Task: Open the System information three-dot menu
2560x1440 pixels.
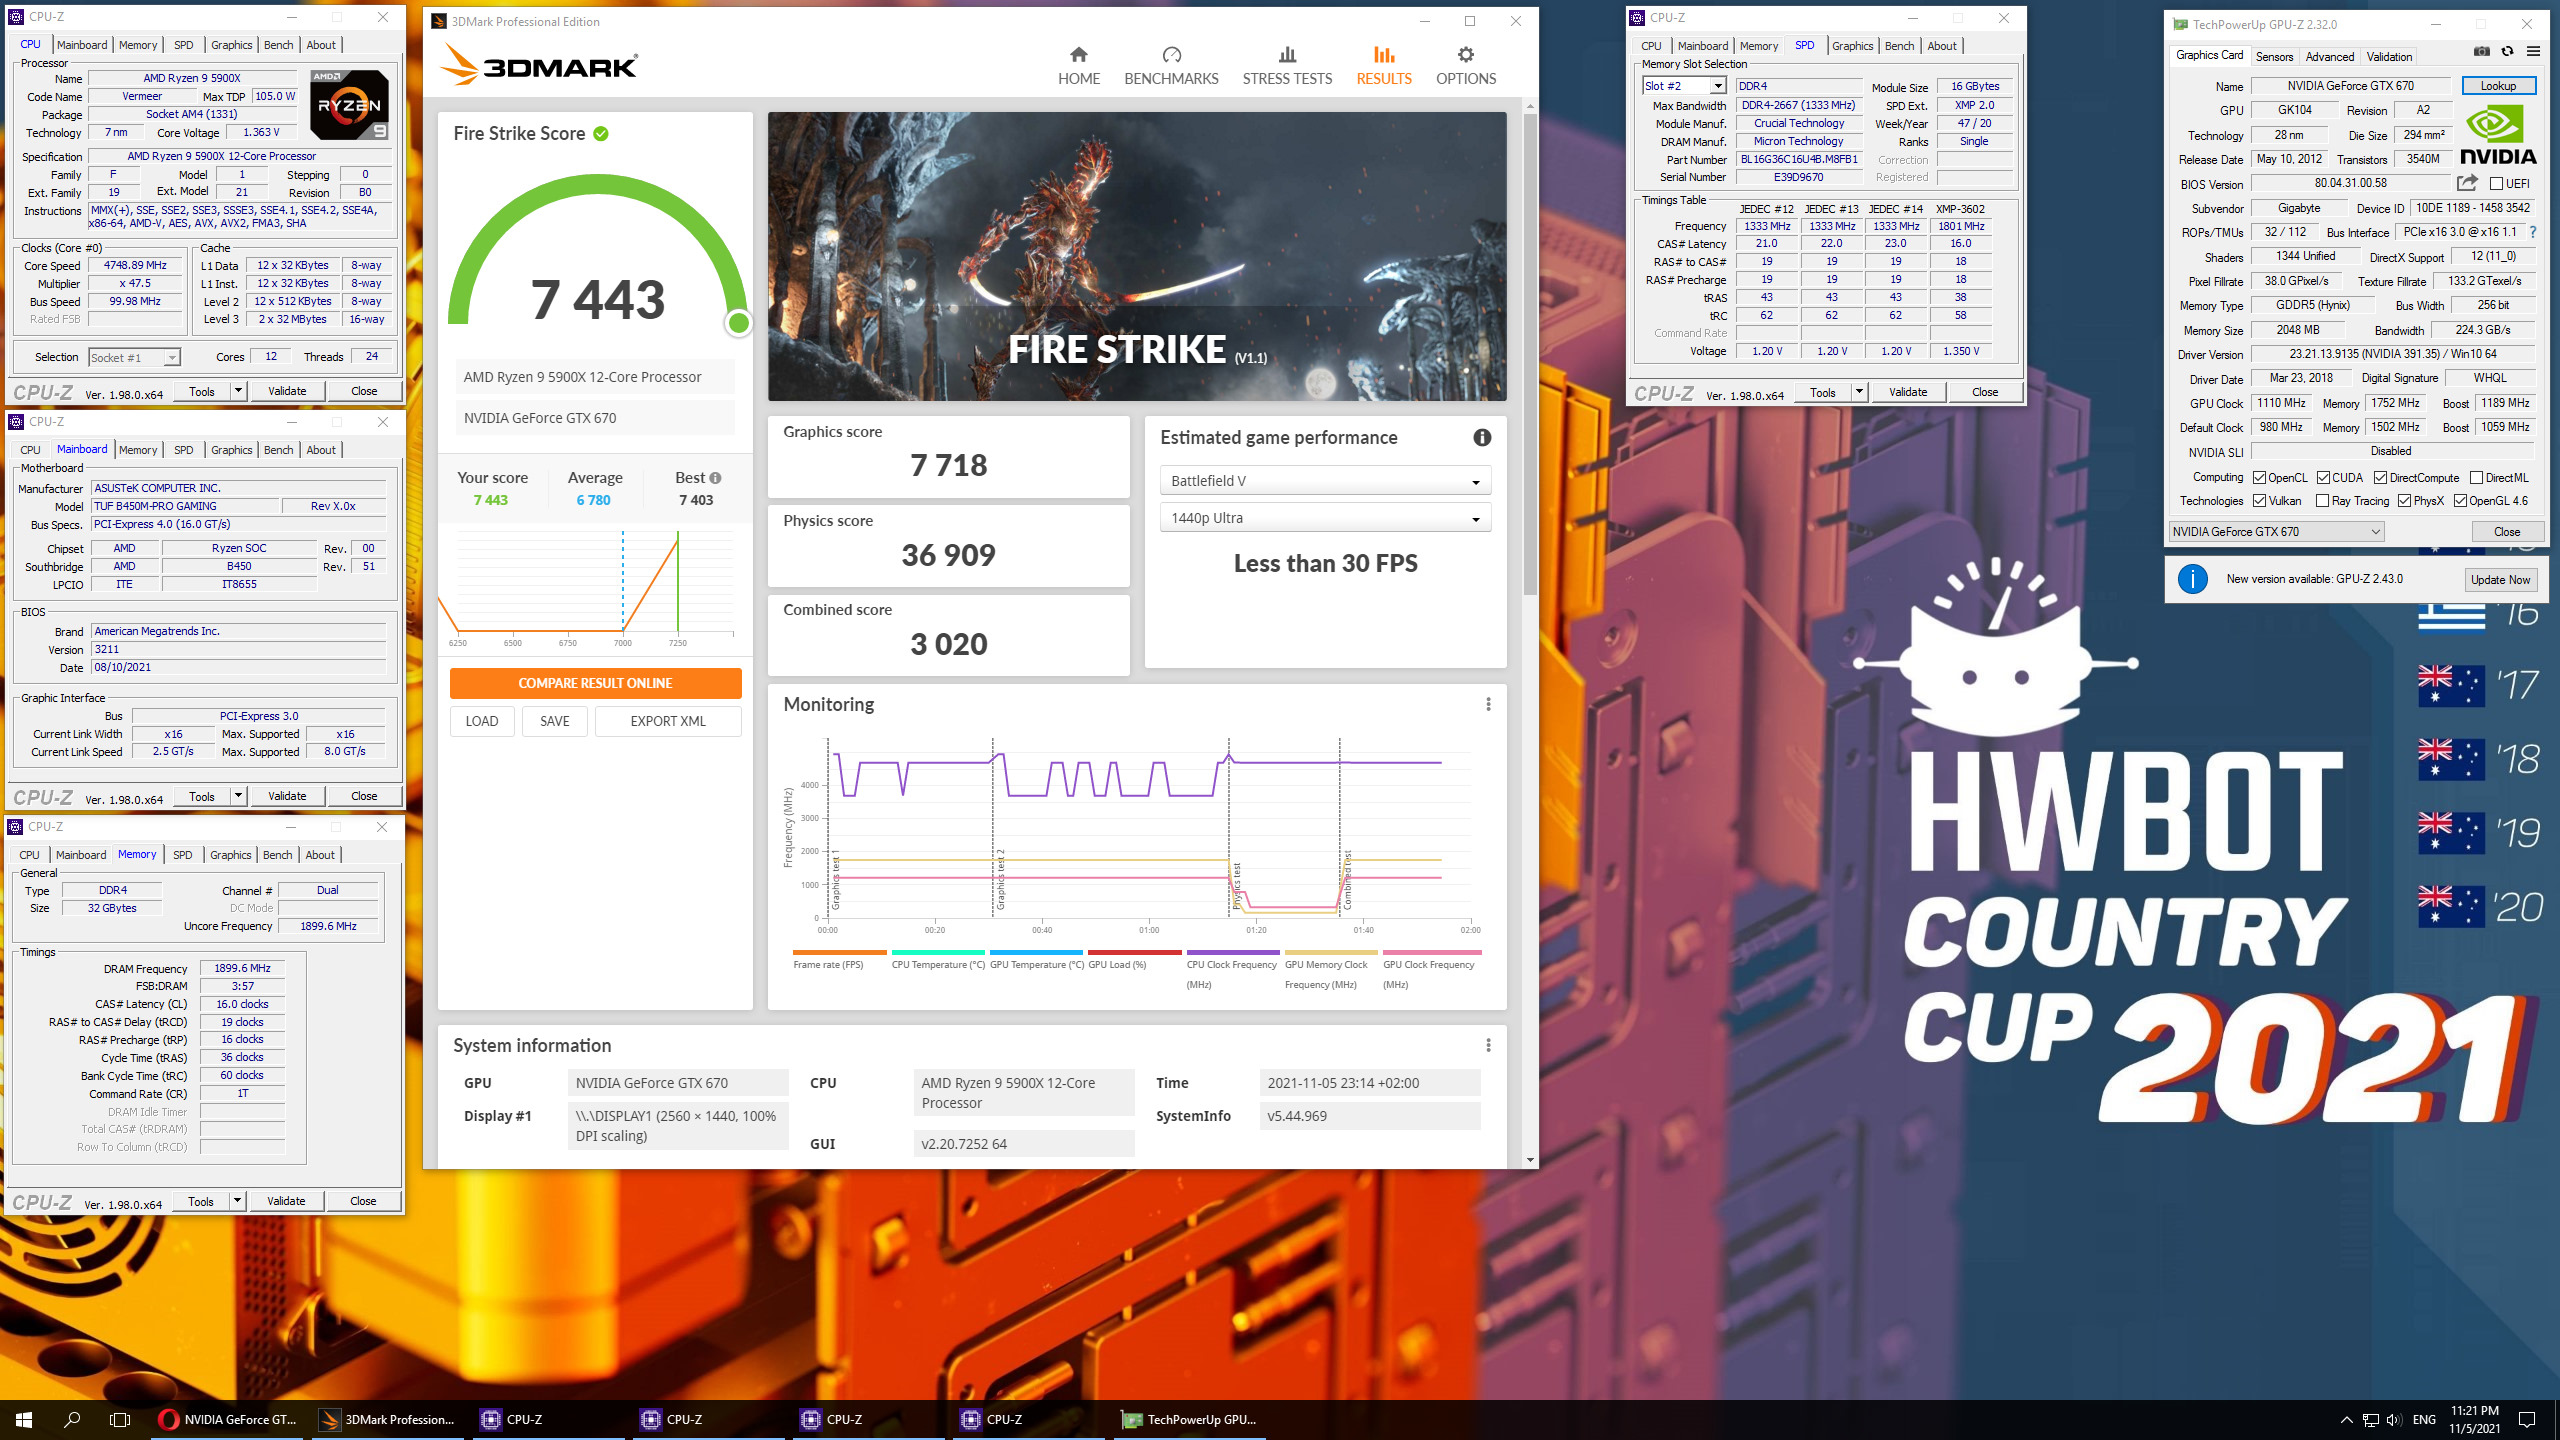Action: click(1488, 1045)
